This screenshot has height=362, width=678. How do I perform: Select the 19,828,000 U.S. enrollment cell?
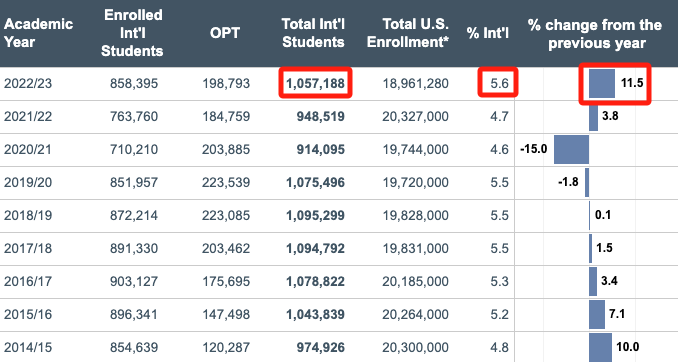tap(415, 215)
